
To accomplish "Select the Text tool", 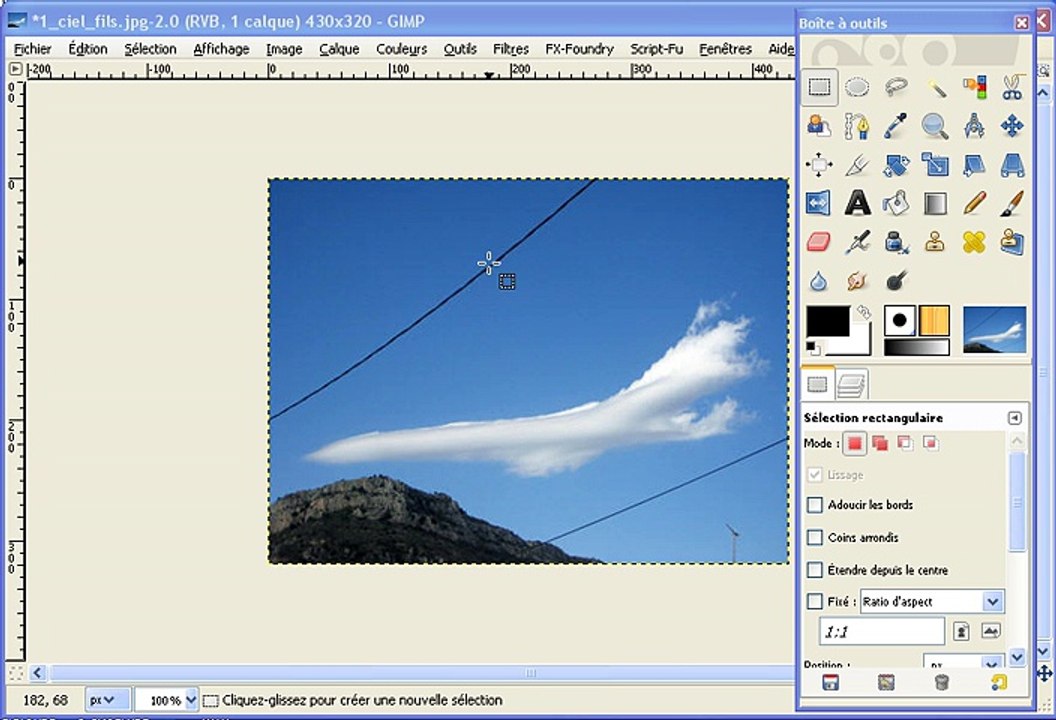I will (857, 203).
